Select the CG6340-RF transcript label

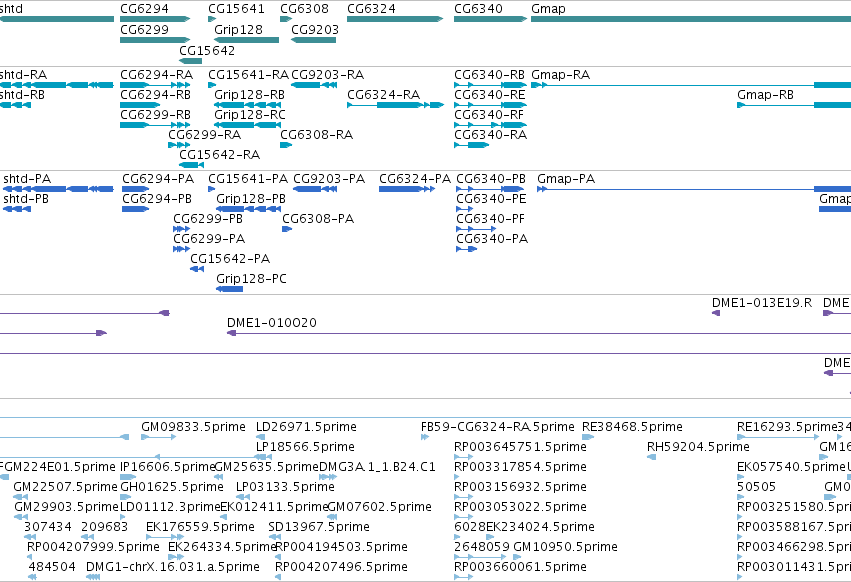pyautogui.click(x=489, y=115)
